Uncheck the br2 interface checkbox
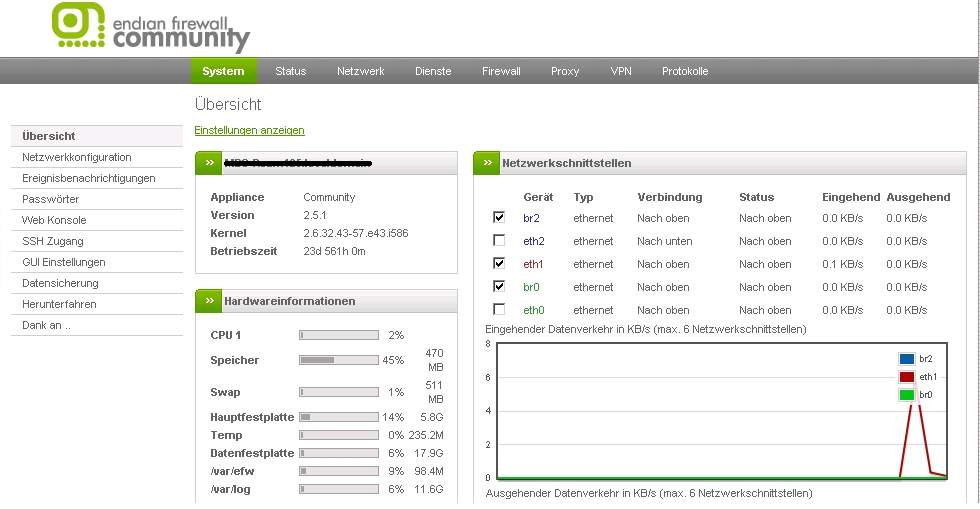Viewport: 980px width, 509px height. (499, 217)
